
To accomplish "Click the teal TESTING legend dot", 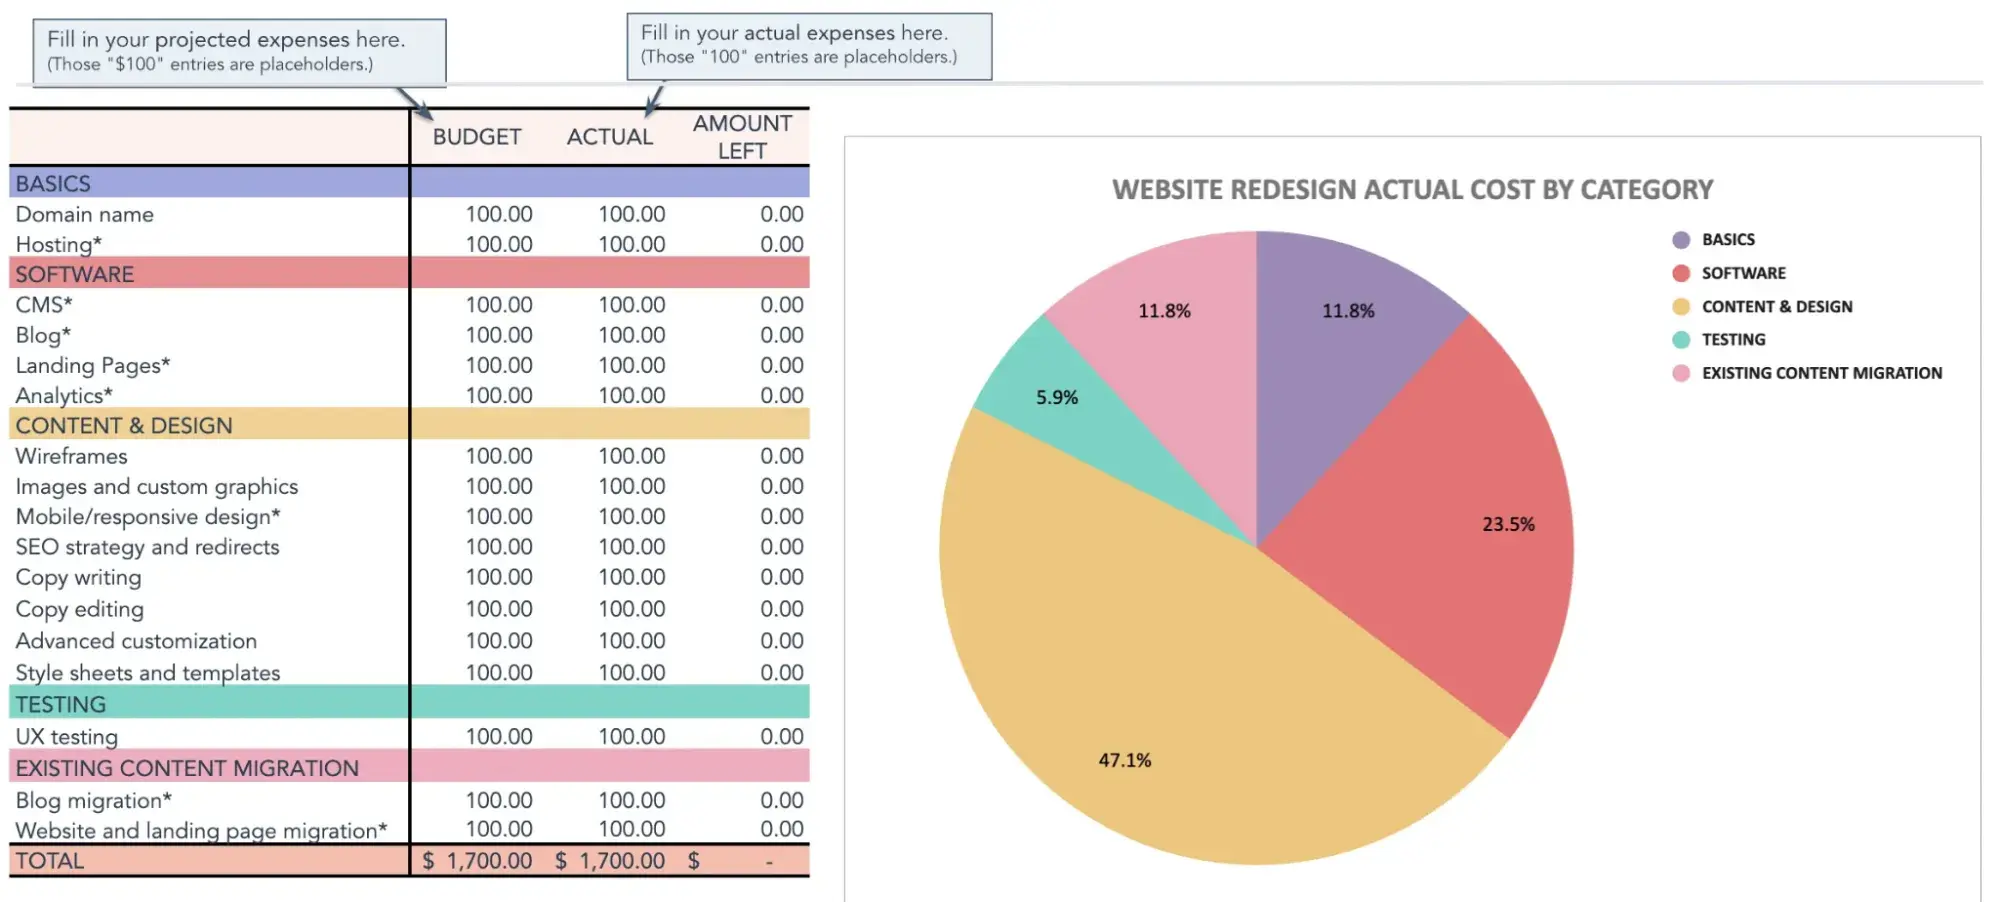I will coord(1681,340).
